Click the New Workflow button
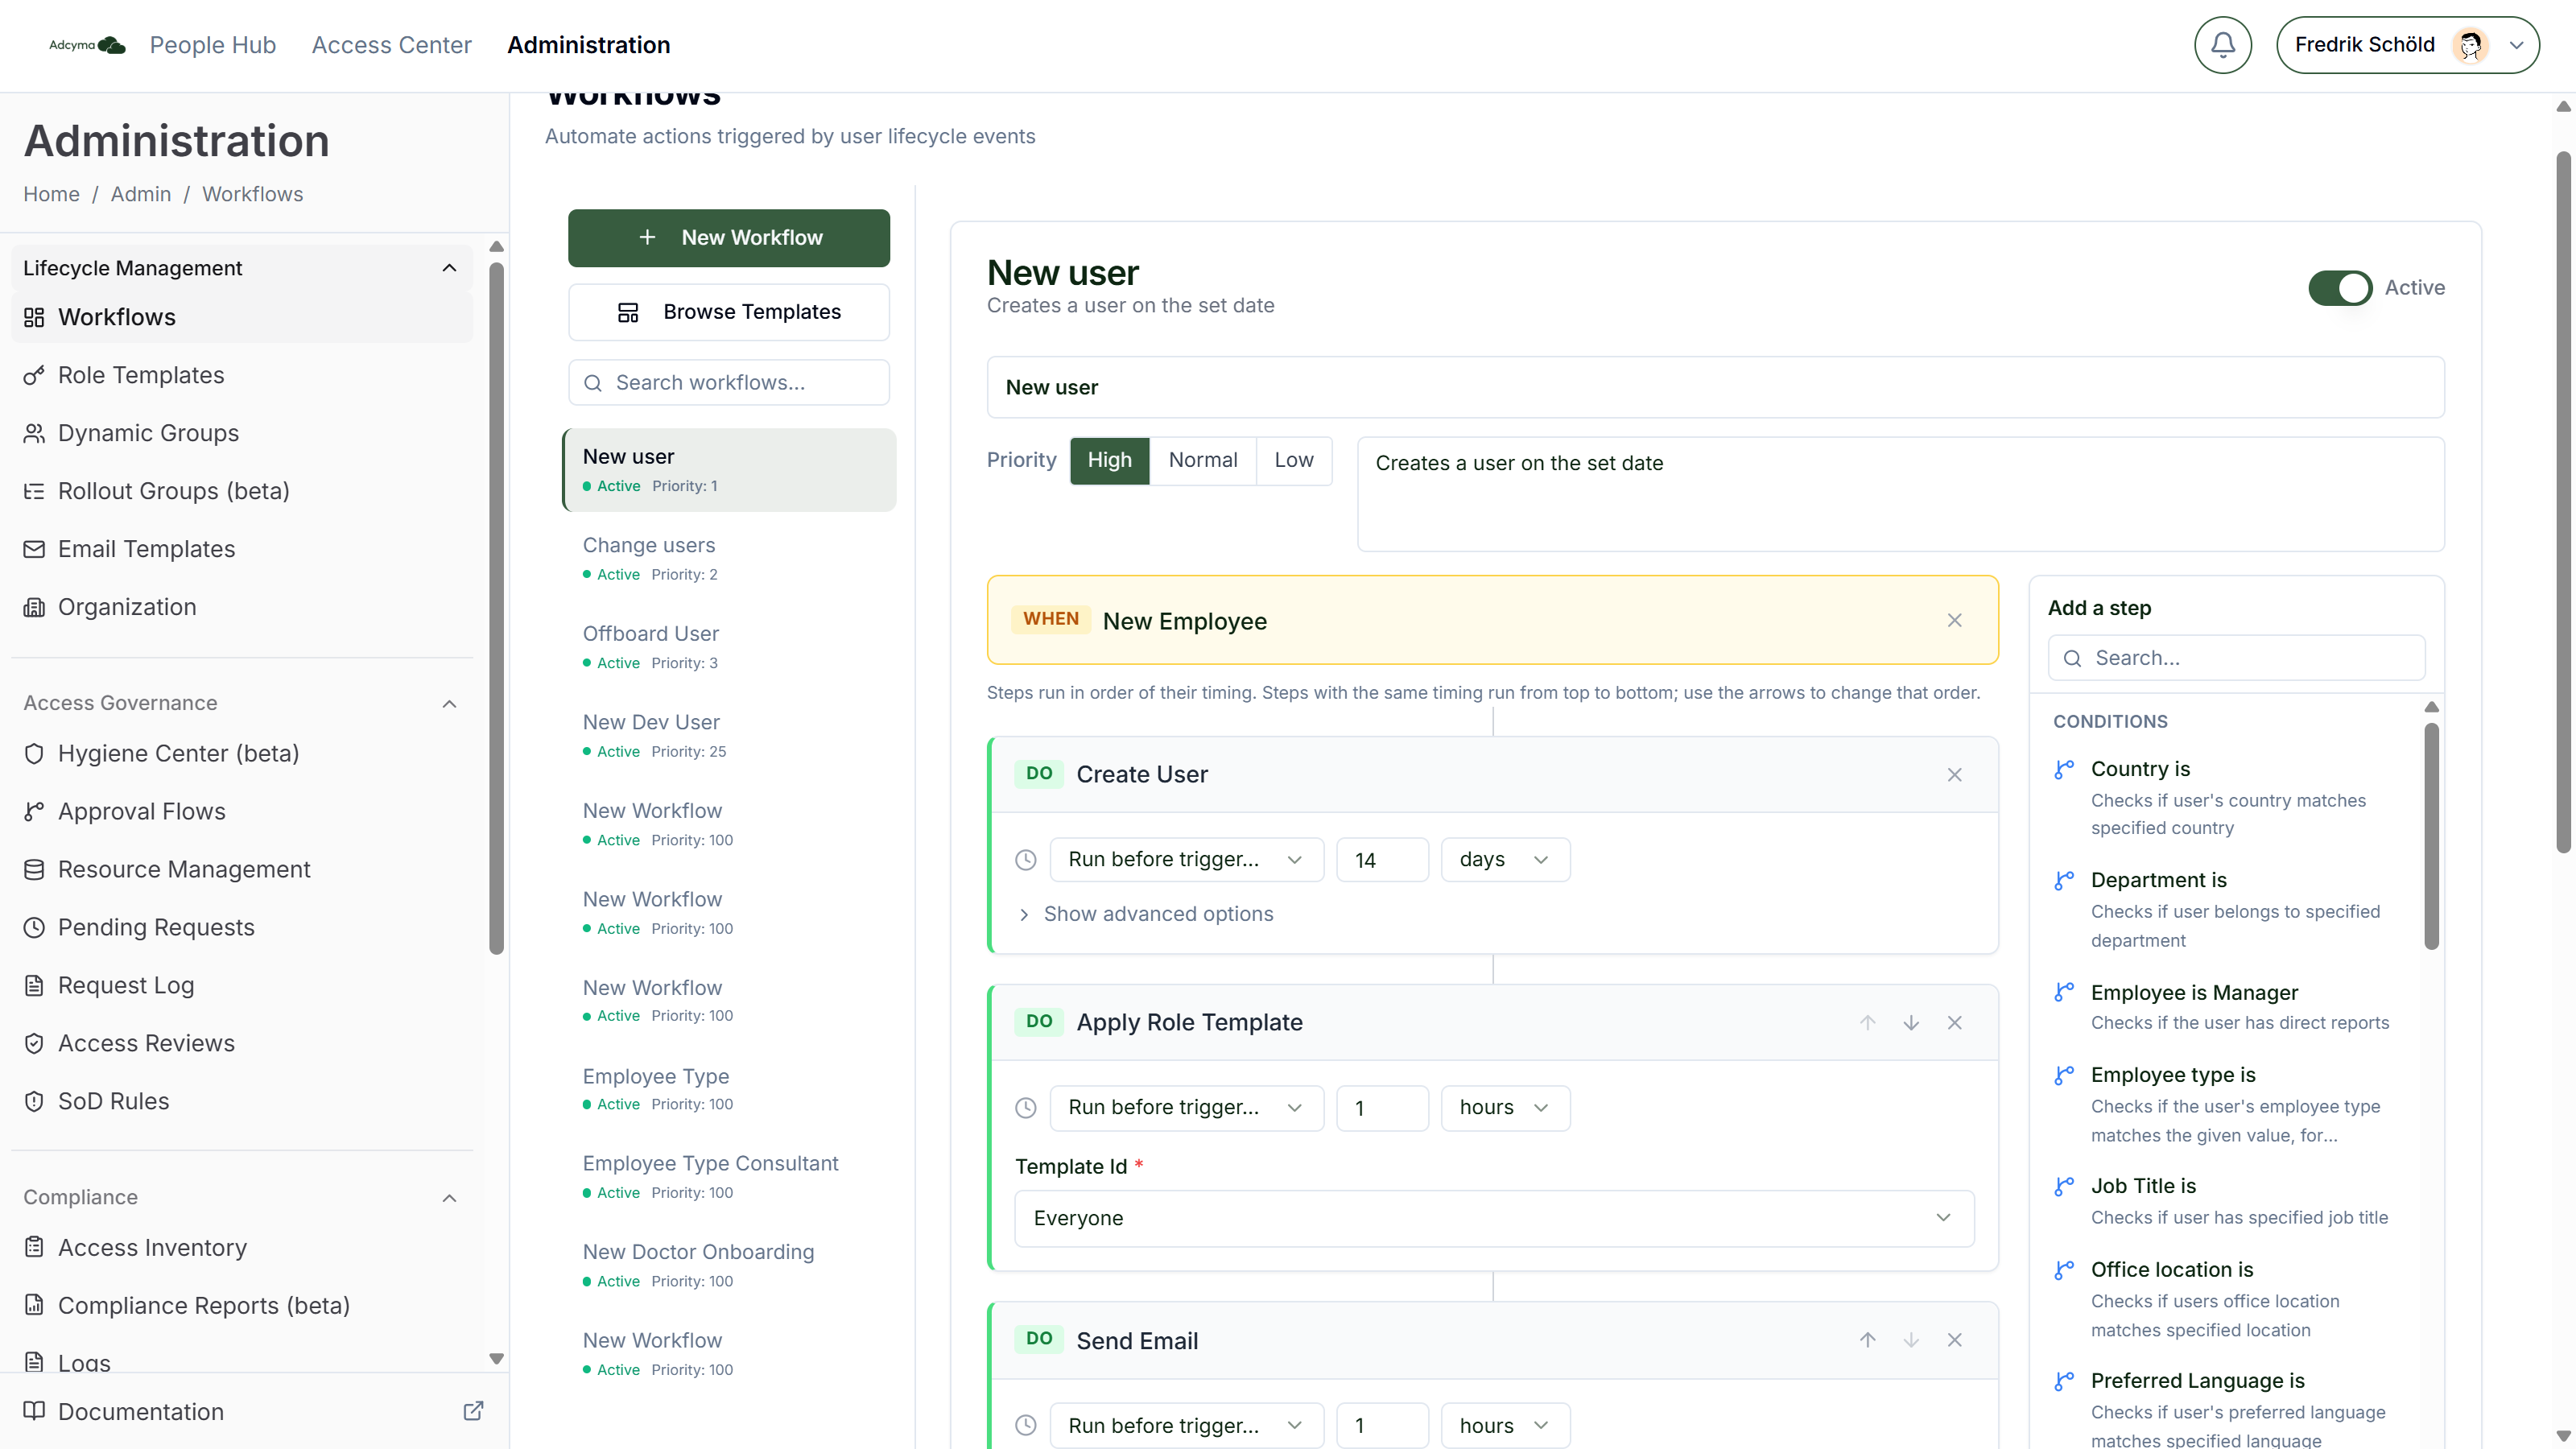The width and height of the screenshot is (2576, 1449). click(x=729, y=238)
